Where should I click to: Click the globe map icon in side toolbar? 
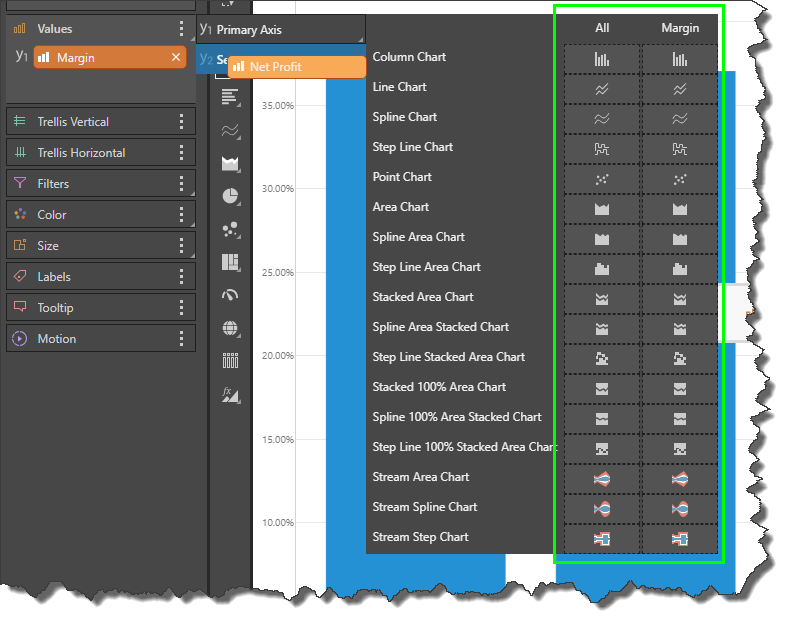[231, 328]
